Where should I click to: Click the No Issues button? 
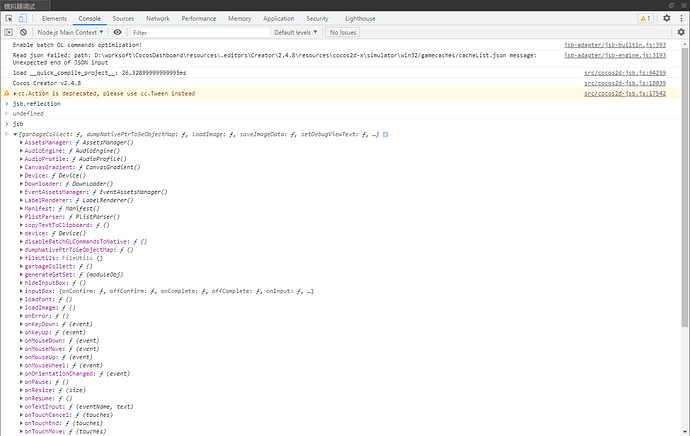point(343,32)
